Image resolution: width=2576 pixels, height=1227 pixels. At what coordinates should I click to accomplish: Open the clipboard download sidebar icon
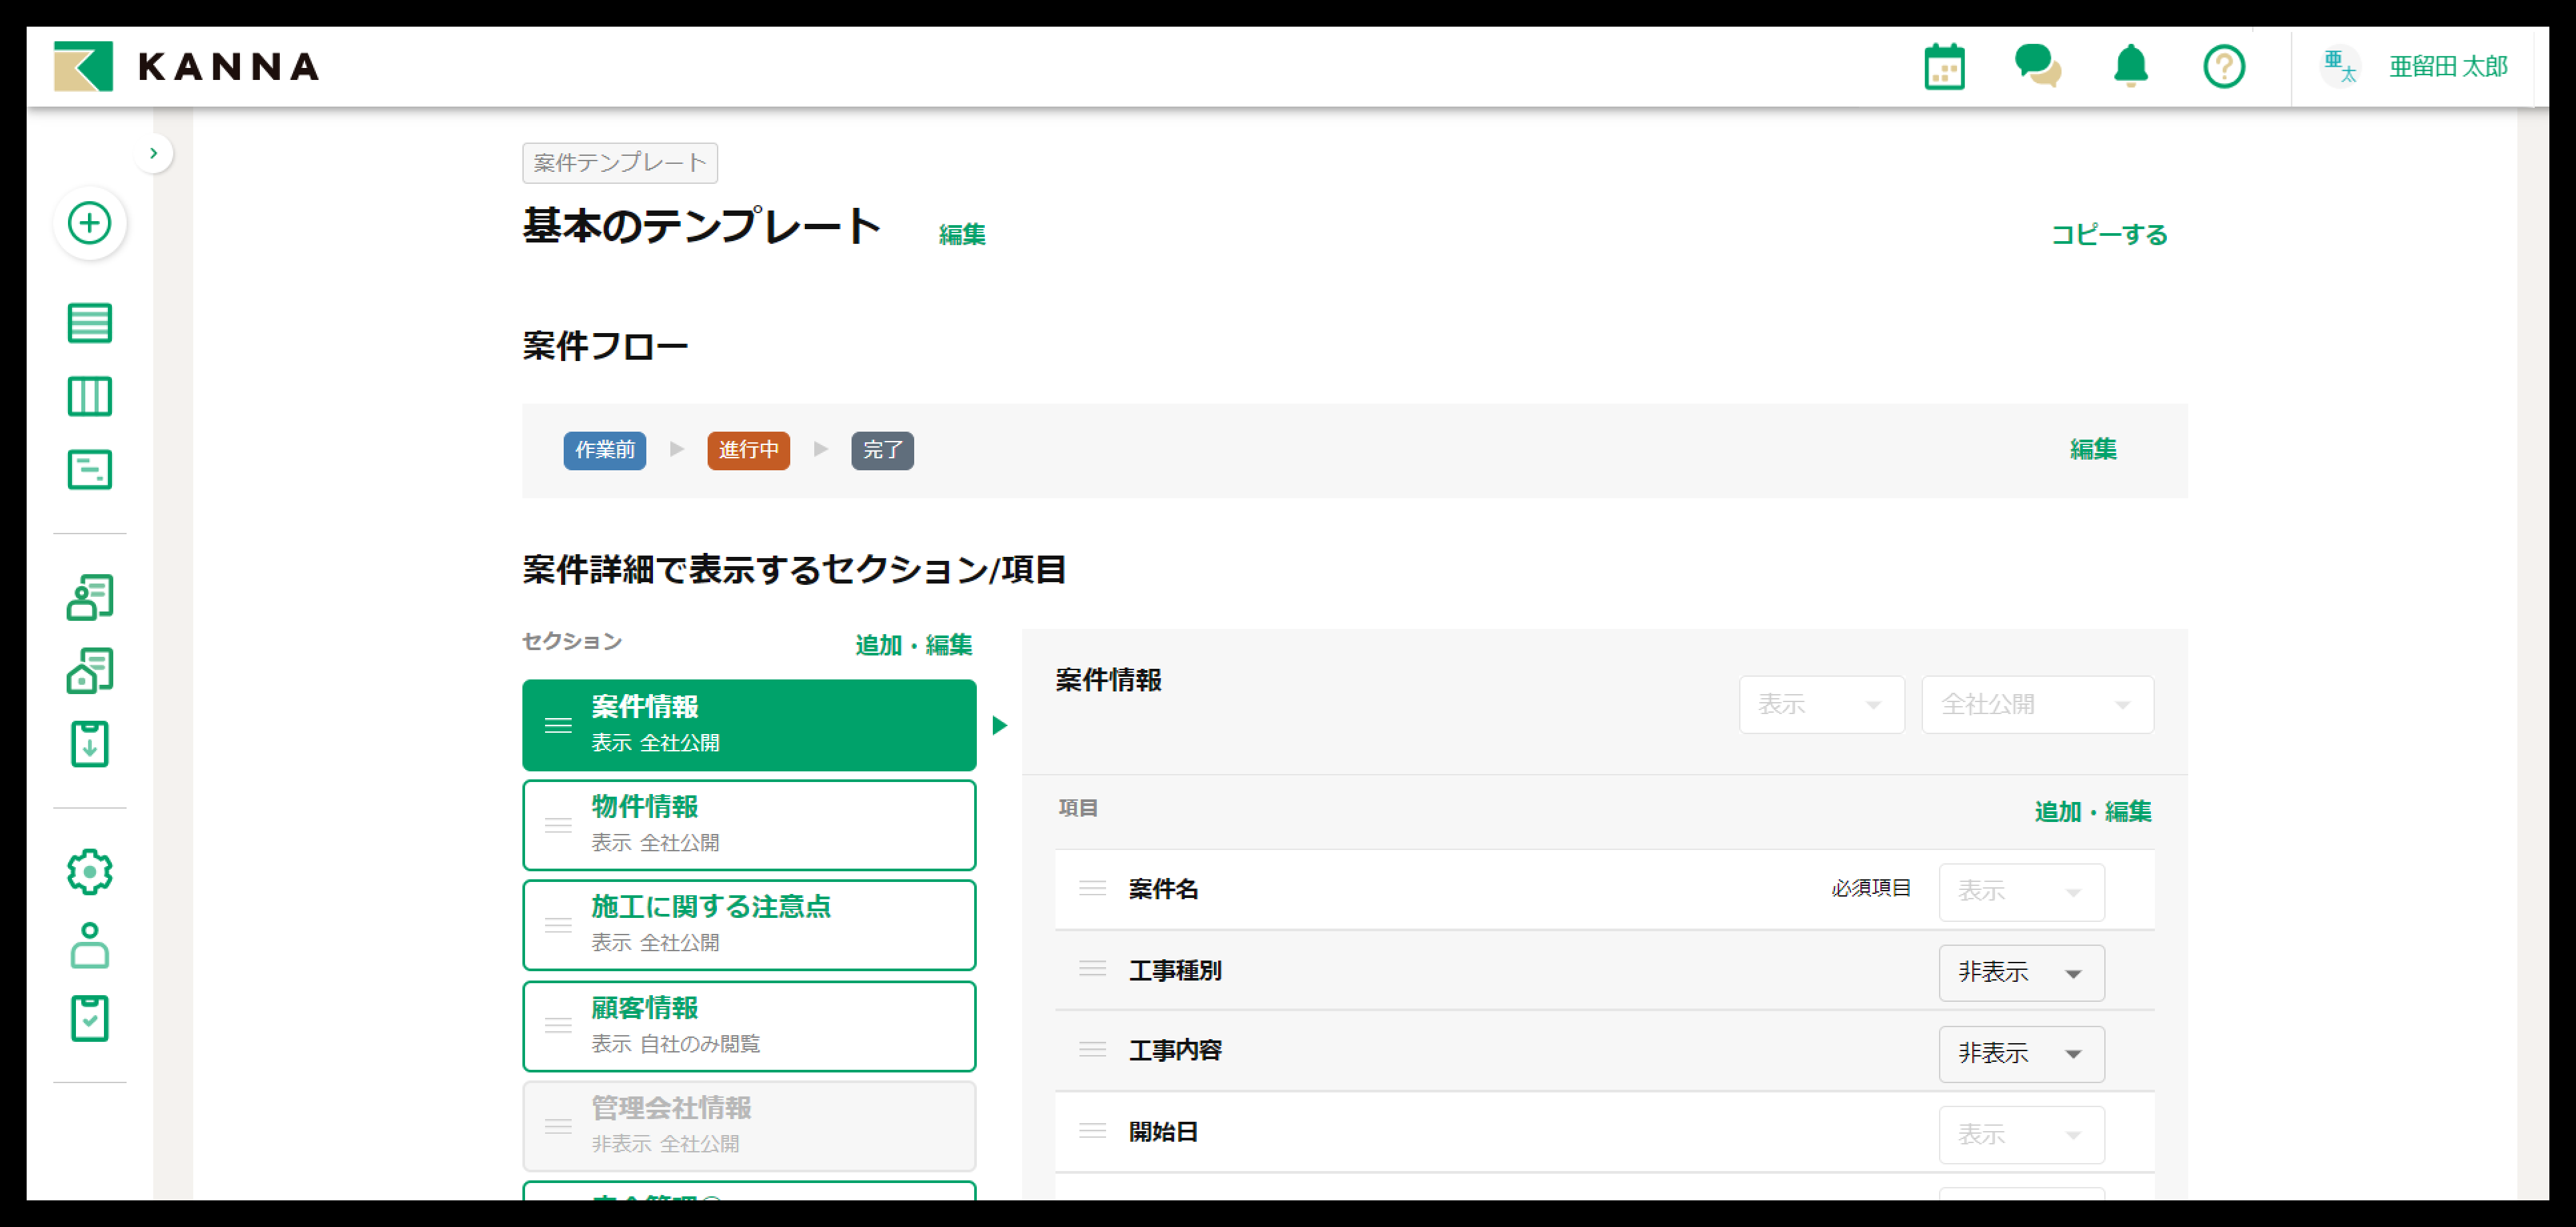point(90,744)
